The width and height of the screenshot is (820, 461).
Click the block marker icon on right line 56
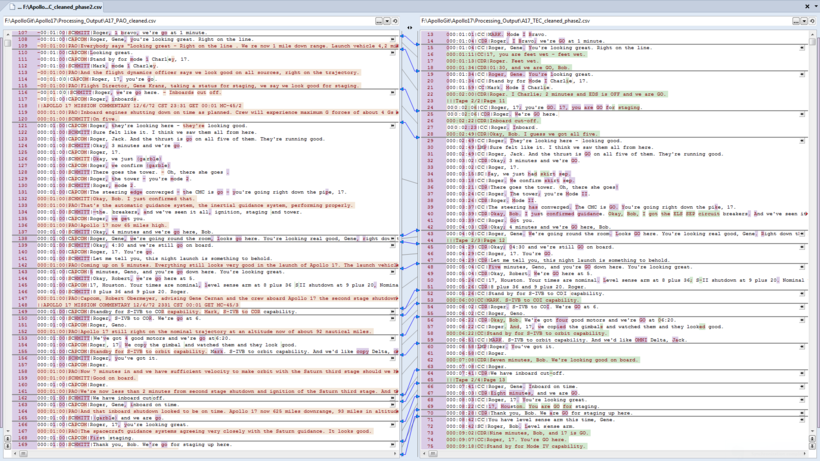click(802, 320)
